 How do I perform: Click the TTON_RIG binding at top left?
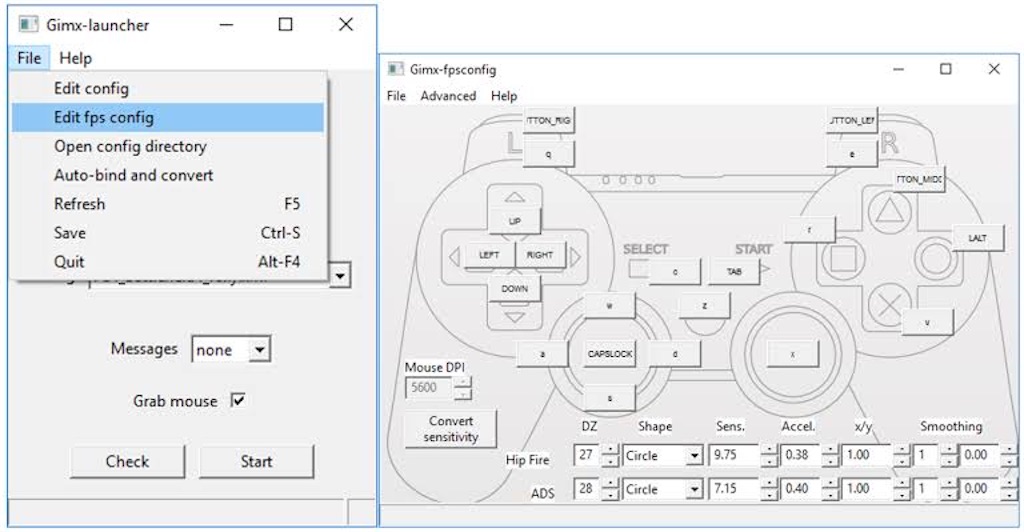[x=548, y=121]
